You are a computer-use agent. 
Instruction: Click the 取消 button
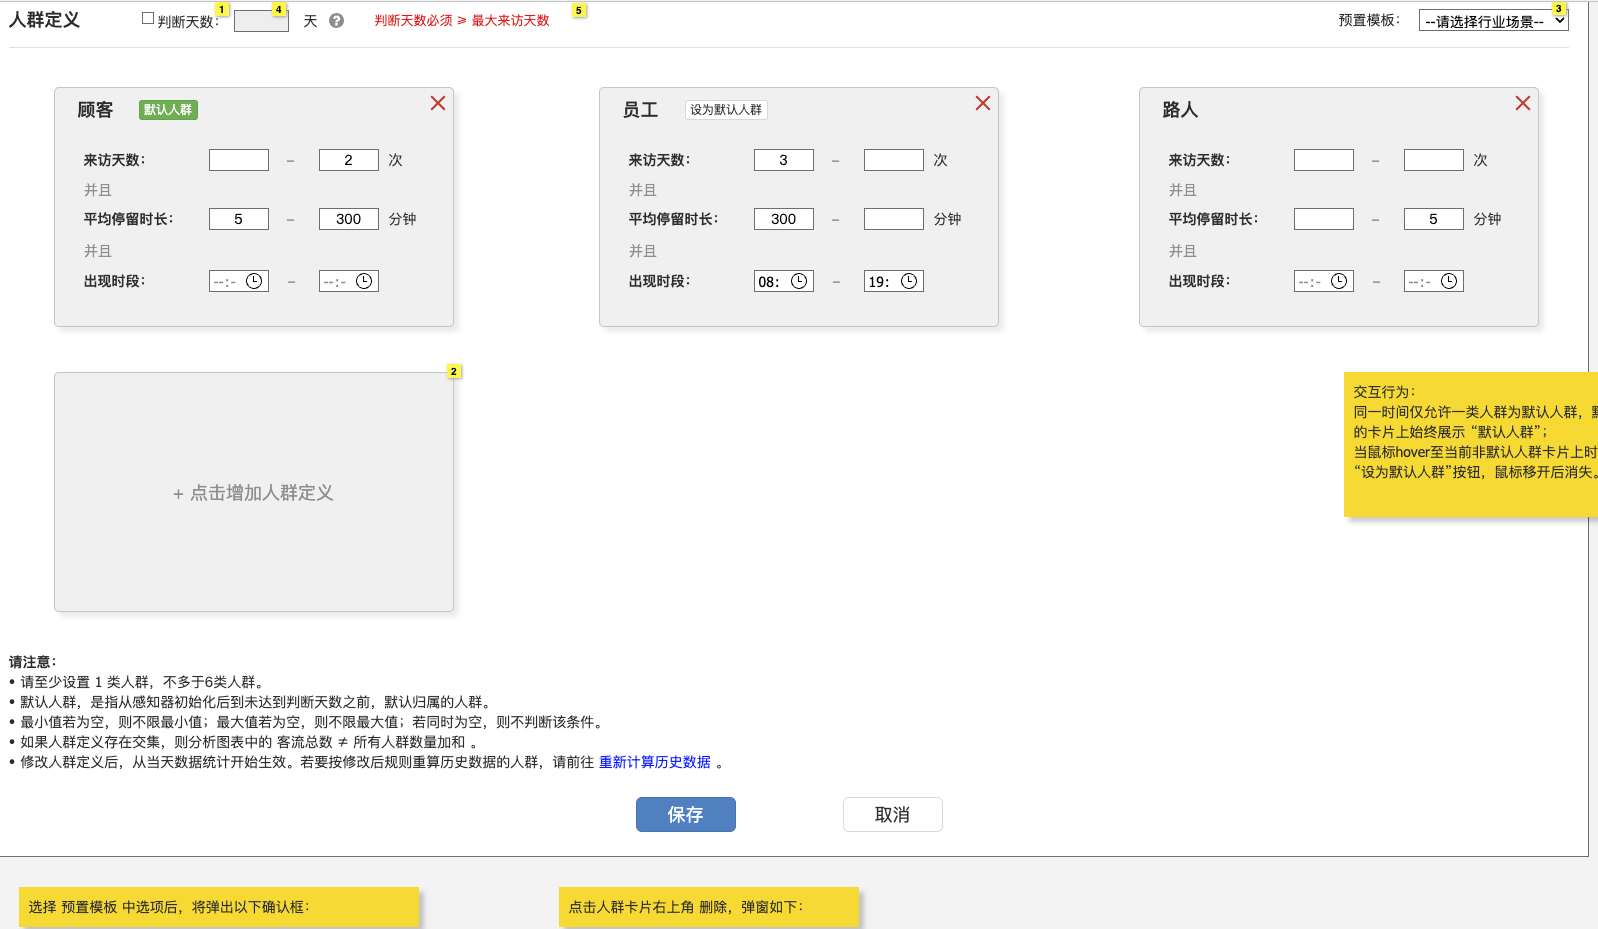tap(893, 814)
